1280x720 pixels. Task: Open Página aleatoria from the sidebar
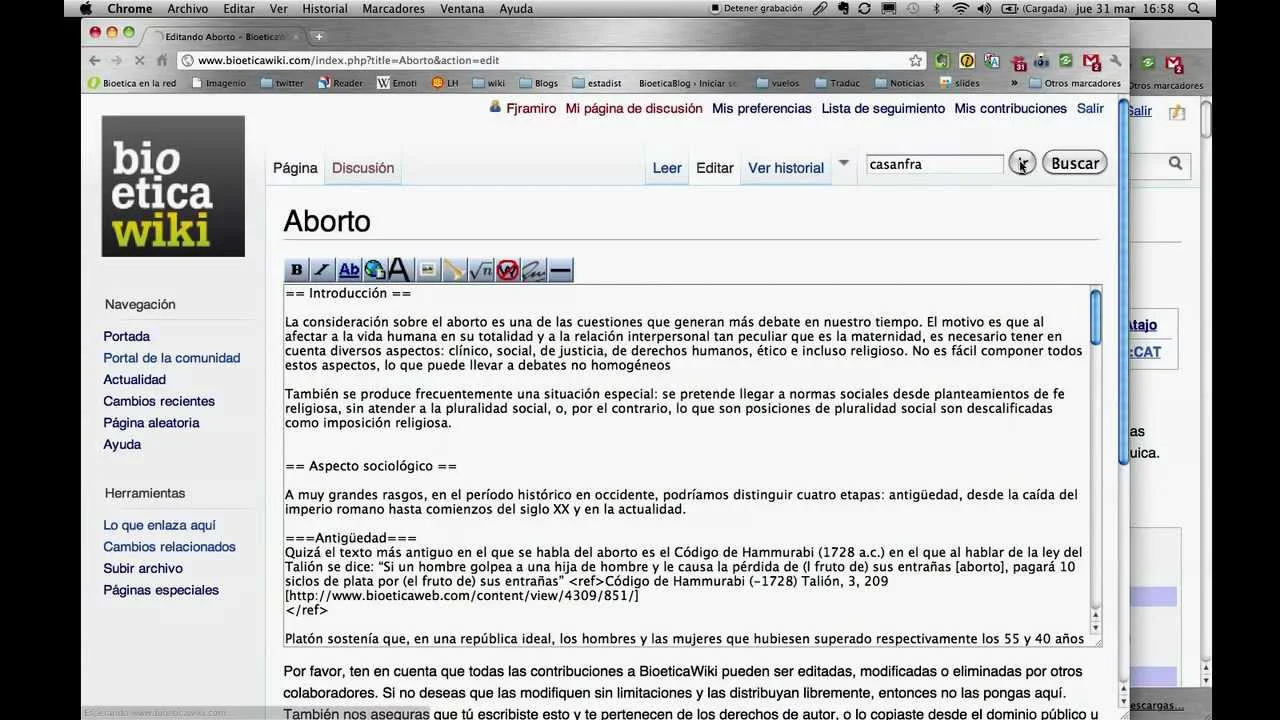pyautogui.click(x=152, y=423)
